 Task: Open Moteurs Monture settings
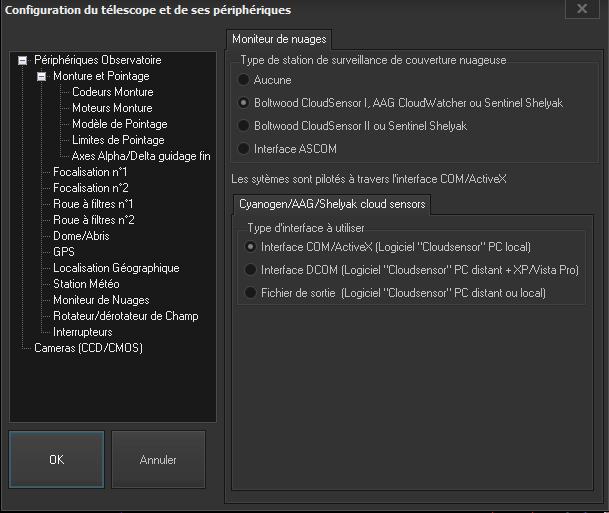[112, 108]
